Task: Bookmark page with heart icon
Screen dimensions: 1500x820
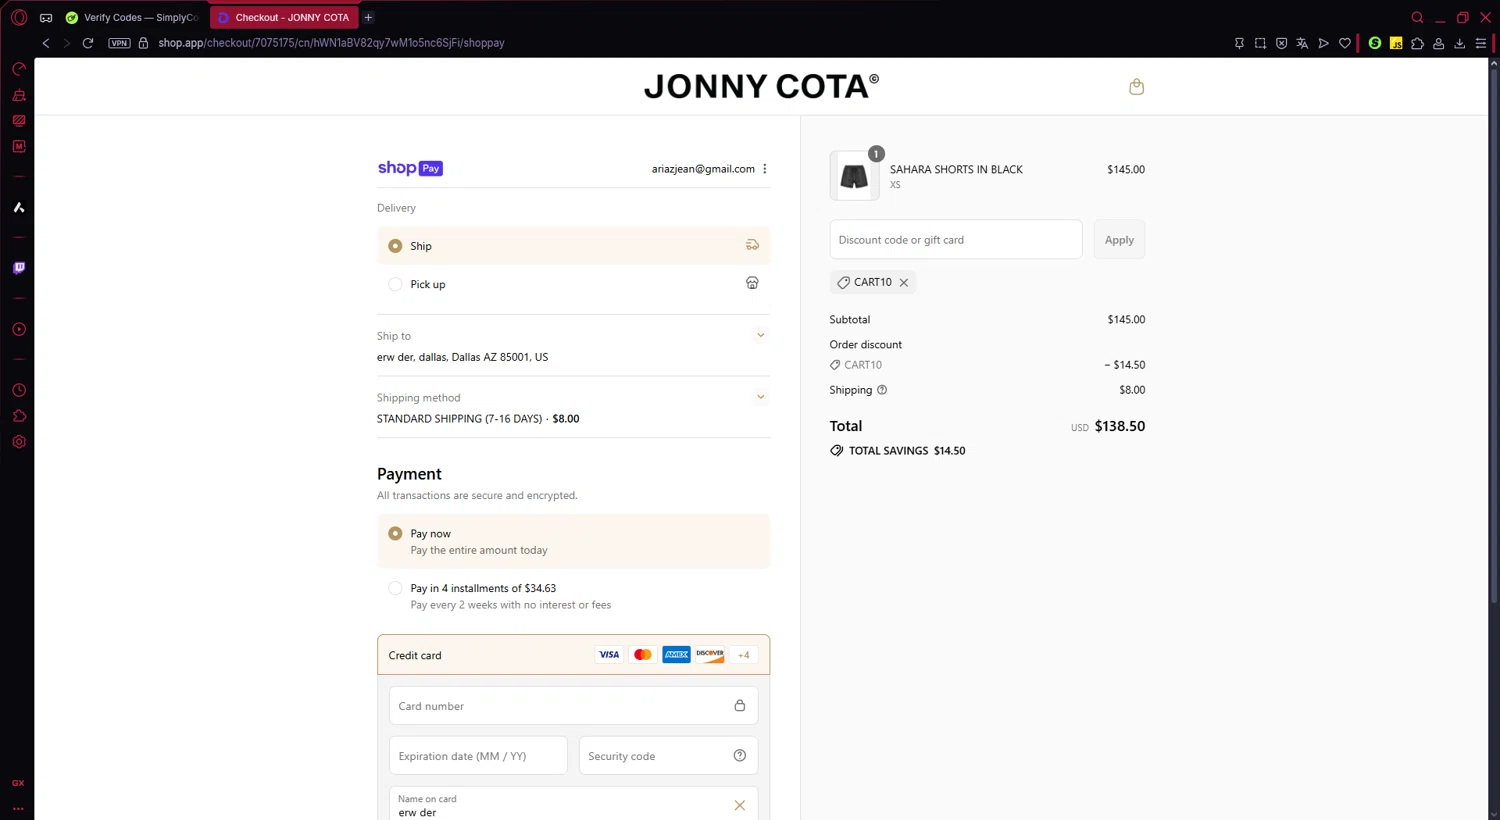Action: 1345,43
